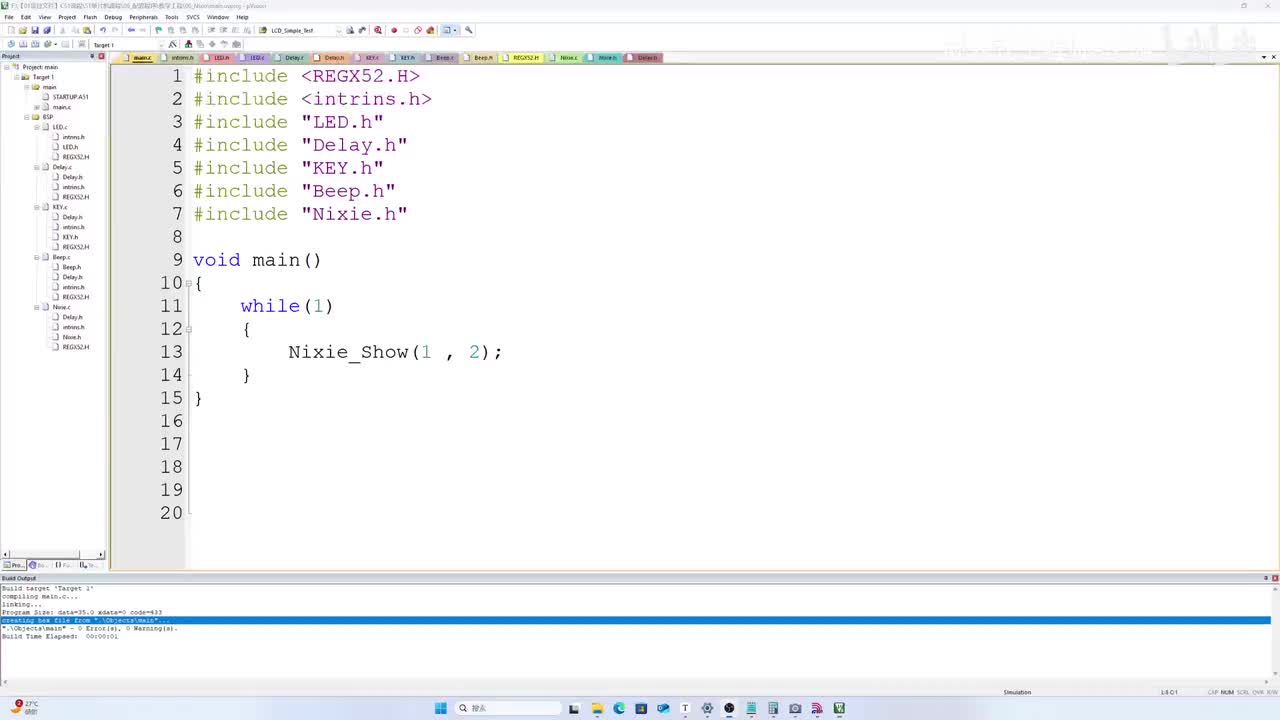Collapse the LED.c tree node
Screen dimensions: 1280x720
[36, 127]
